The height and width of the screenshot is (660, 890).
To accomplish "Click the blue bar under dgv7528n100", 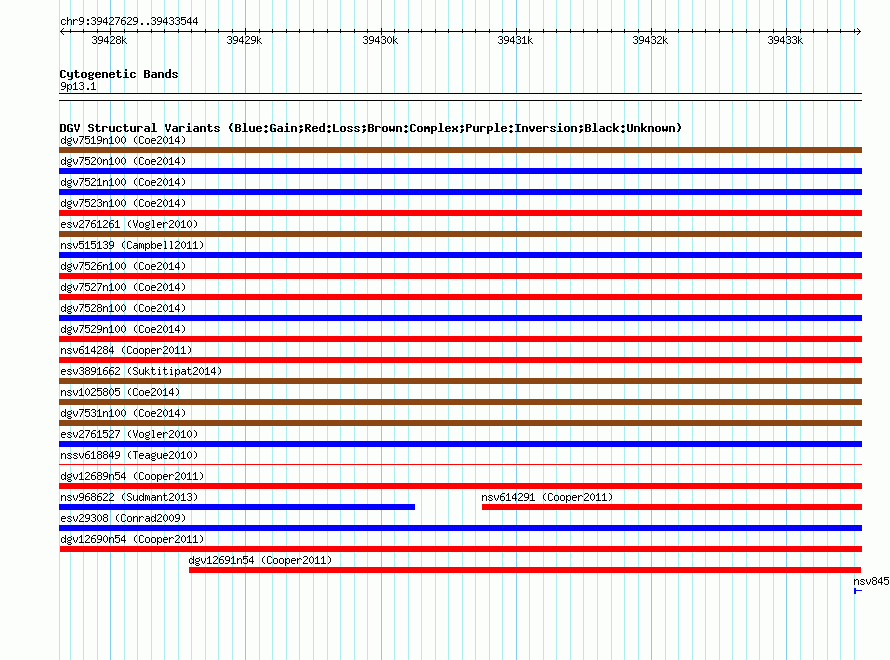I will pos(460,318).
